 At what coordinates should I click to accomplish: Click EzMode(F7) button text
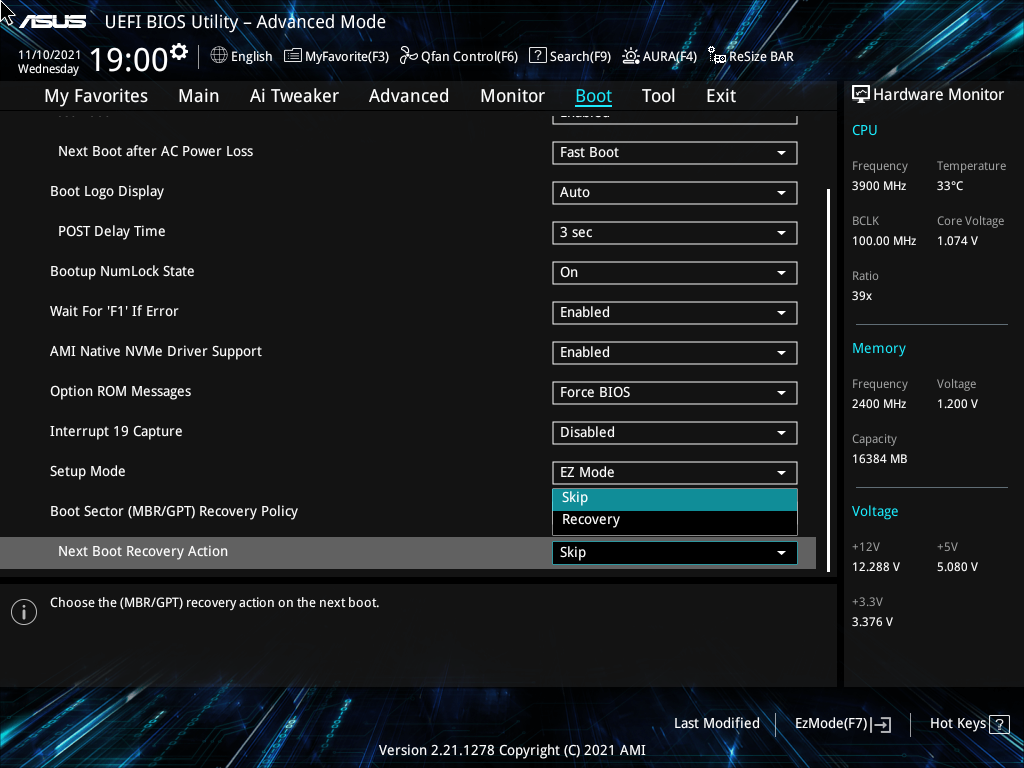pyautogui.click(x=831, y=724)
